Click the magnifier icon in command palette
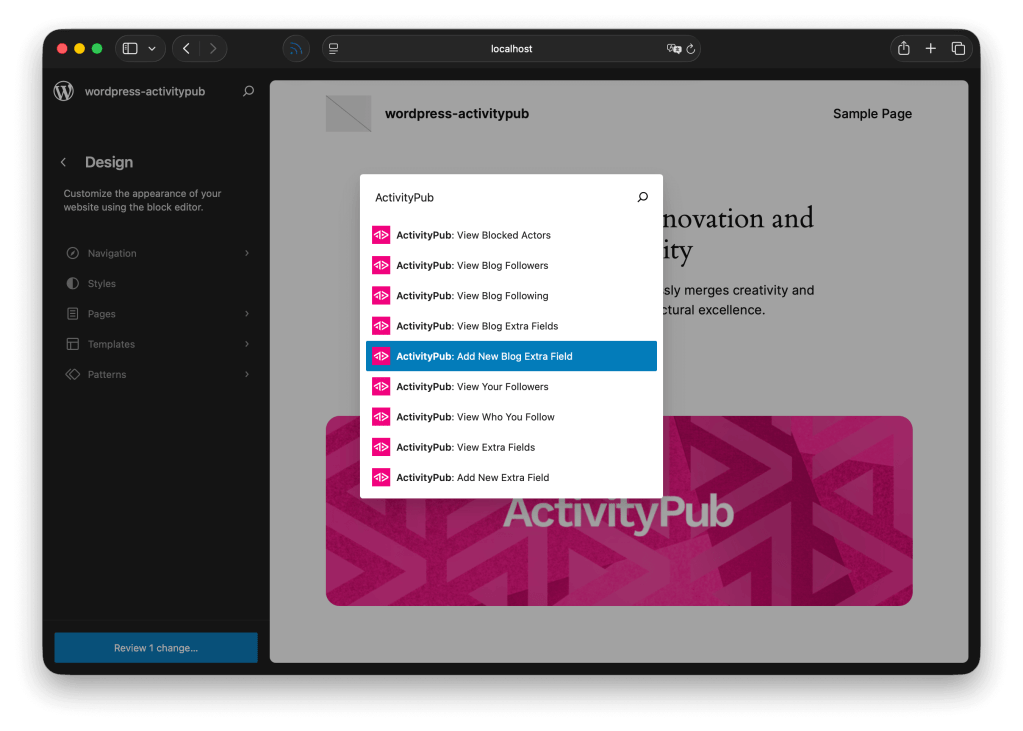This screenshot has width=1023, height=731. click(x=642, y=198)
